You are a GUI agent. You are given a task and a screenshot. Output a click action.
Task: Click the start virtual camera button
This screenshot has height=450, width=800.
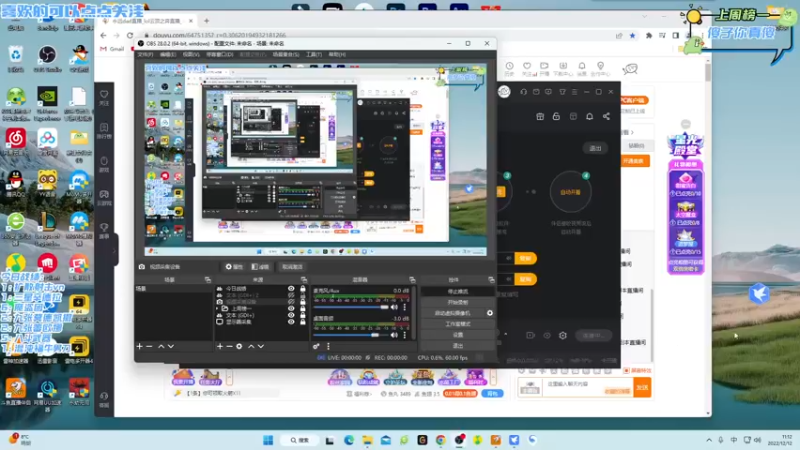453,313
